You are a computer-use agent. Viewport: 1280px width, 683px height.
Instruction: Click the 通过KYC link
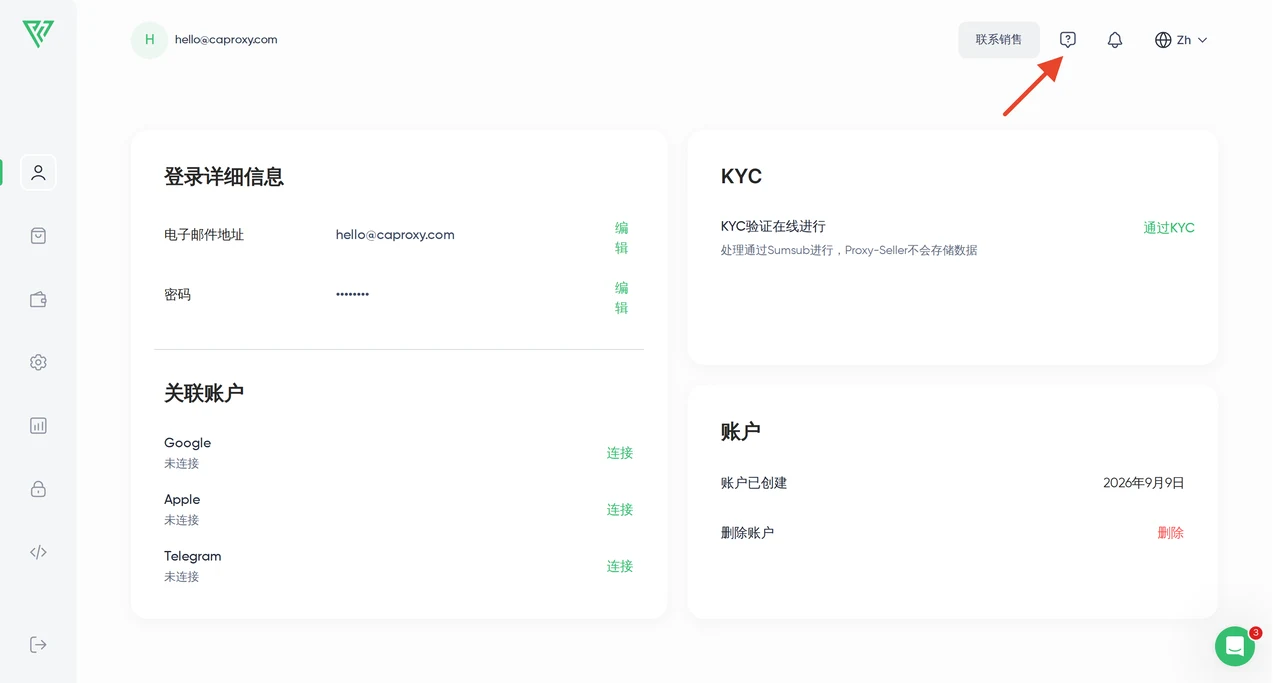tap(1169, 228)
